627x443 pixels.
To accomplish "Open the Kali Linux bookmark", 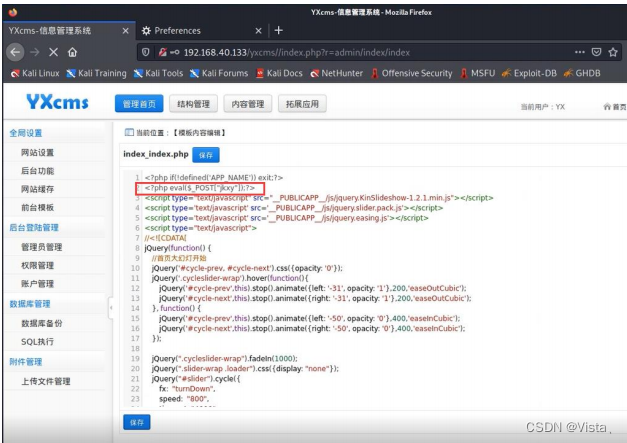I will (x=35, y=73).
